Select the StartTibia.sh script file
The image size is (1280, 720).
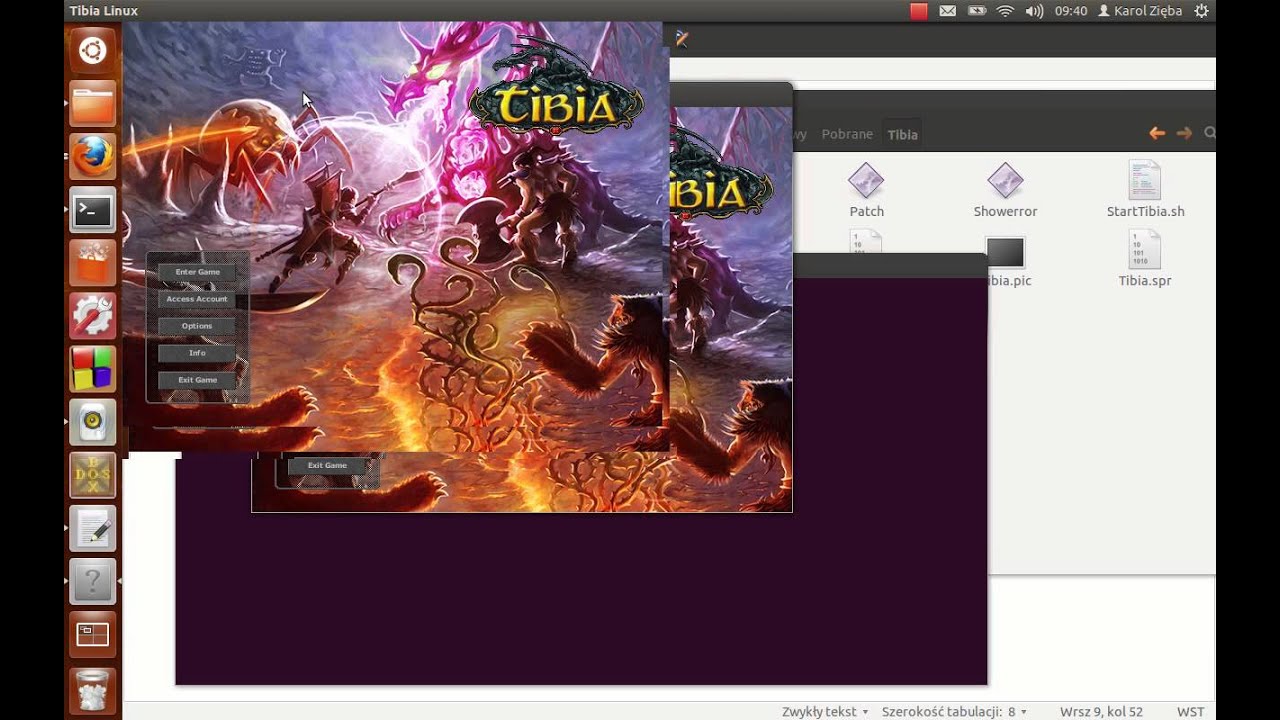1145,190
